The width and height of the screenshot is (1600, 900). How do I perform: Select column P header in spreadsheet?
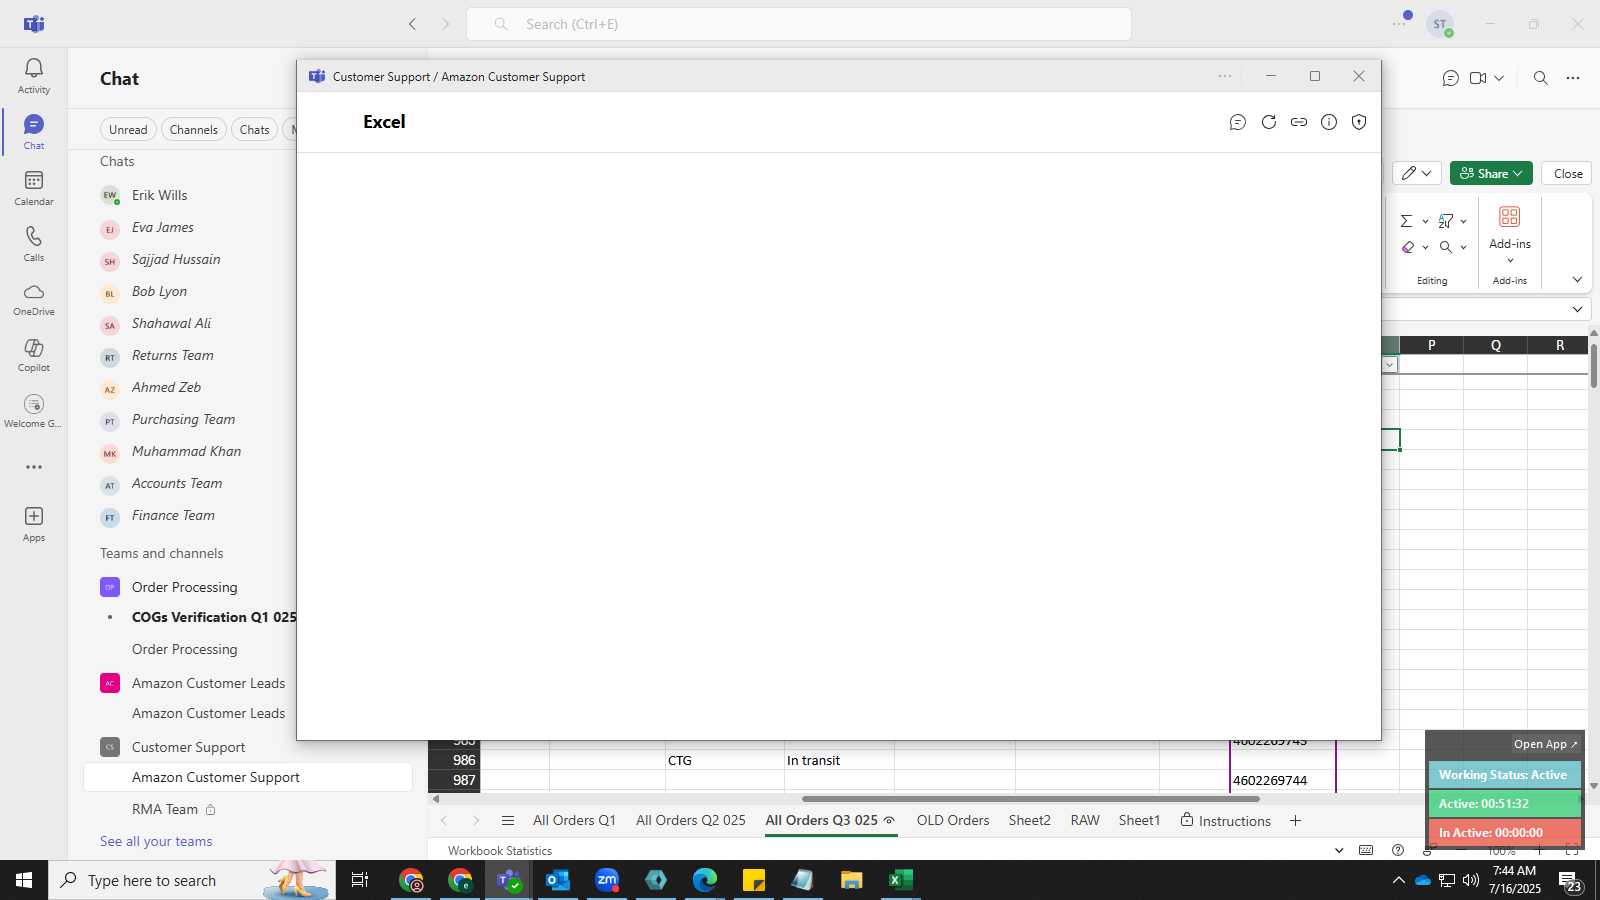[1431, 345]
